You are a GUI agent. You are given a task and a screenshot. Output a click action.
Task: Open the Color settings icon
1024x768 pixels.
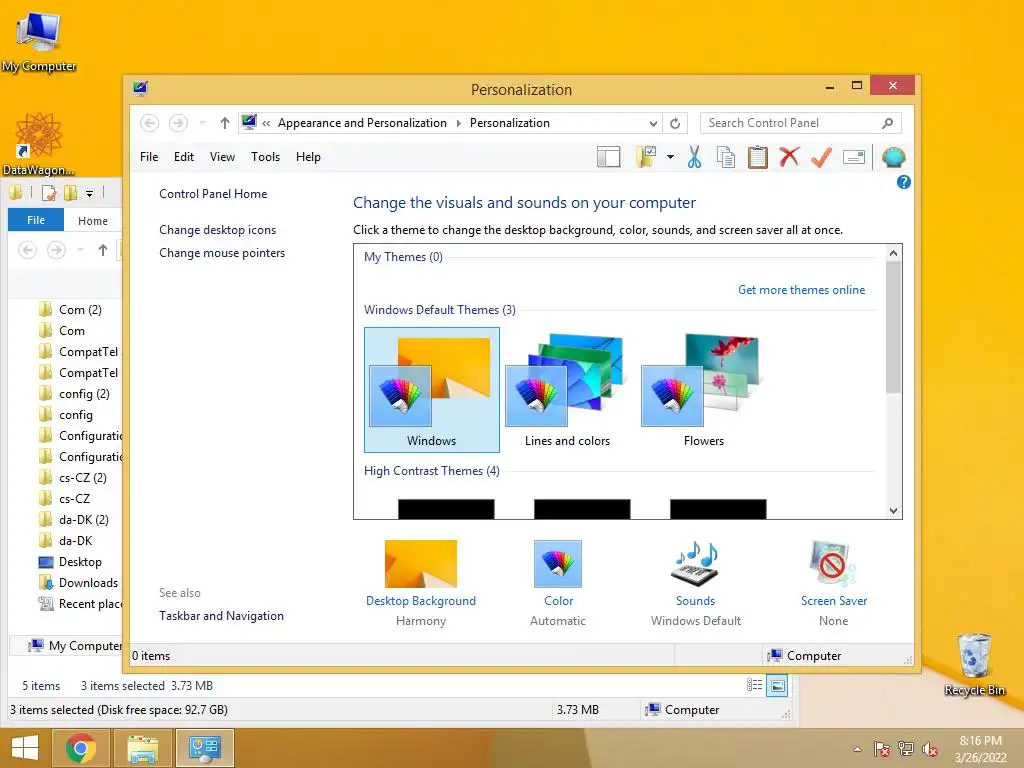click(558, 564)
